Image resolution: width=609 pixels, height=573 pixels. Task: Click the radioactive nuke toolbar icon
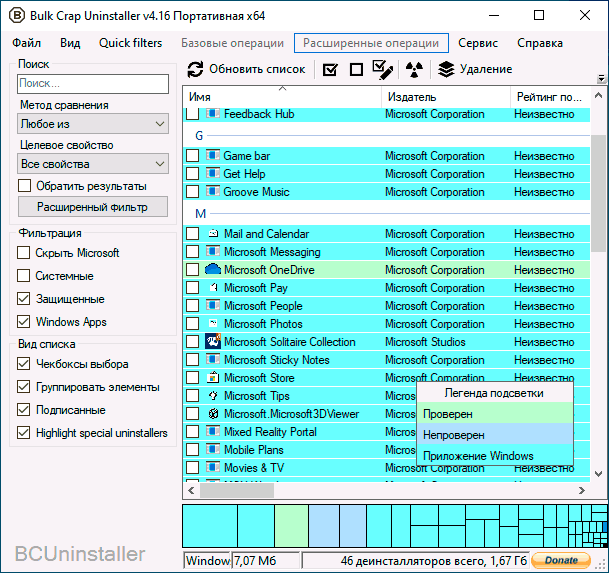pos(414,70)
